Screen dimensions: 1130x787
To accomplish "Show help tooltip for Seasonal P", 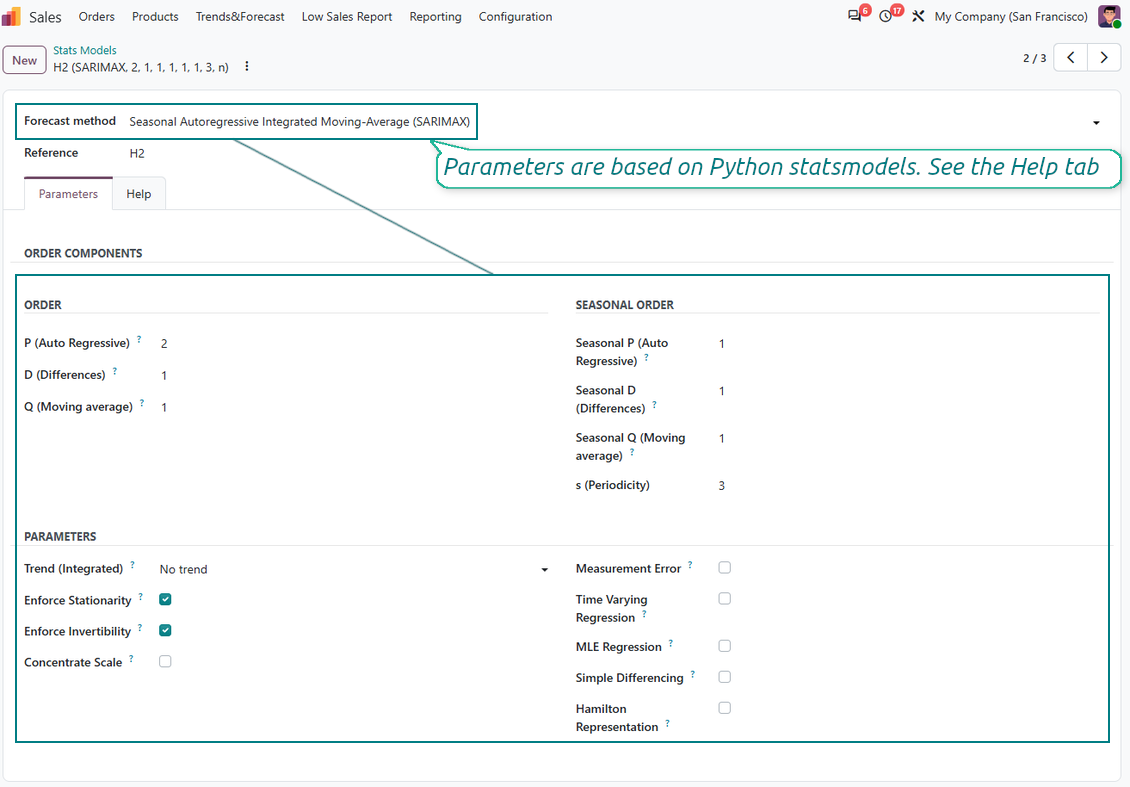I will pyautogui.click(x=646, y=357).
